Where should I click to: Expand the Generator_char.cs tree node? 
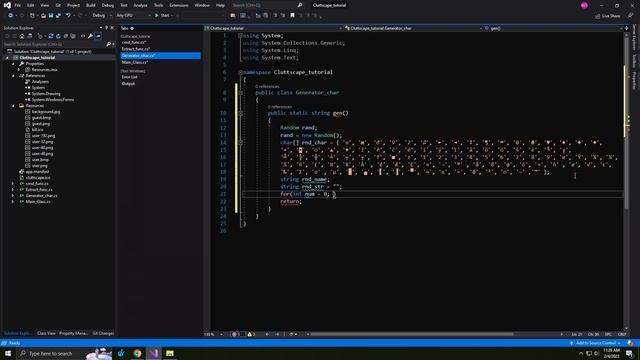[13, 196]
